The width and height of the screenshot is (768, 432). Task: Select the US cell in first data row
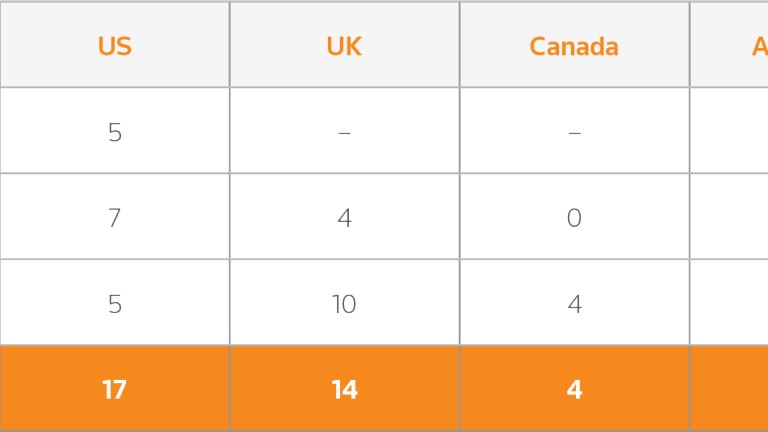[x=115, y=132]
